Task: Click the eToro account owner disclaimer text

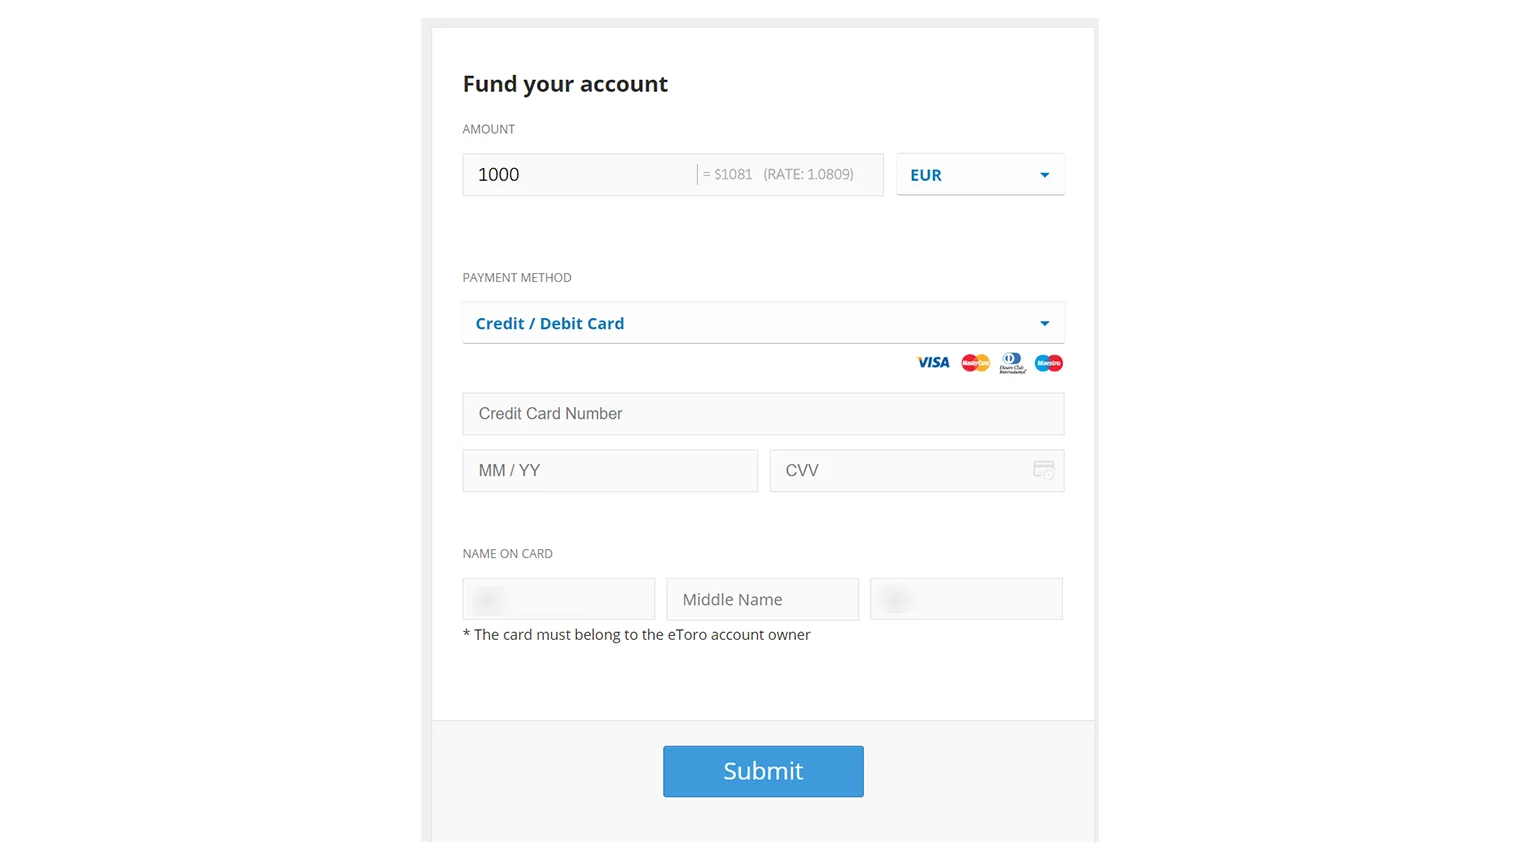Action: point(636,634)
